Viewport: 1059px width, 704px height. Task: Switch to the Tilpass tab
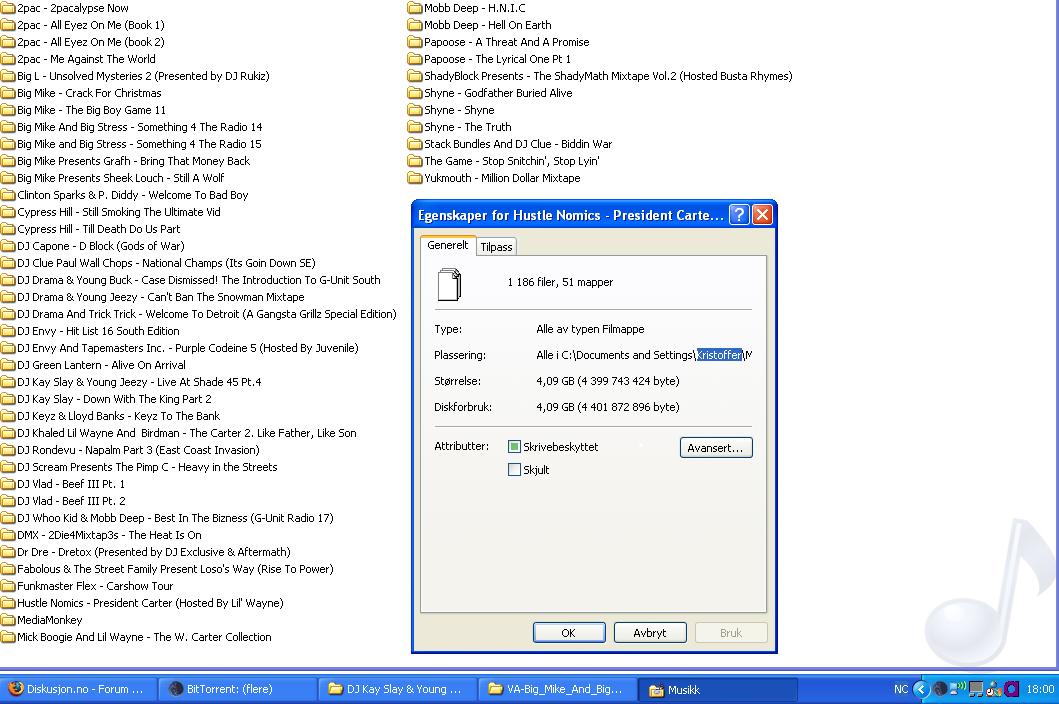click(x=496, y=247)
